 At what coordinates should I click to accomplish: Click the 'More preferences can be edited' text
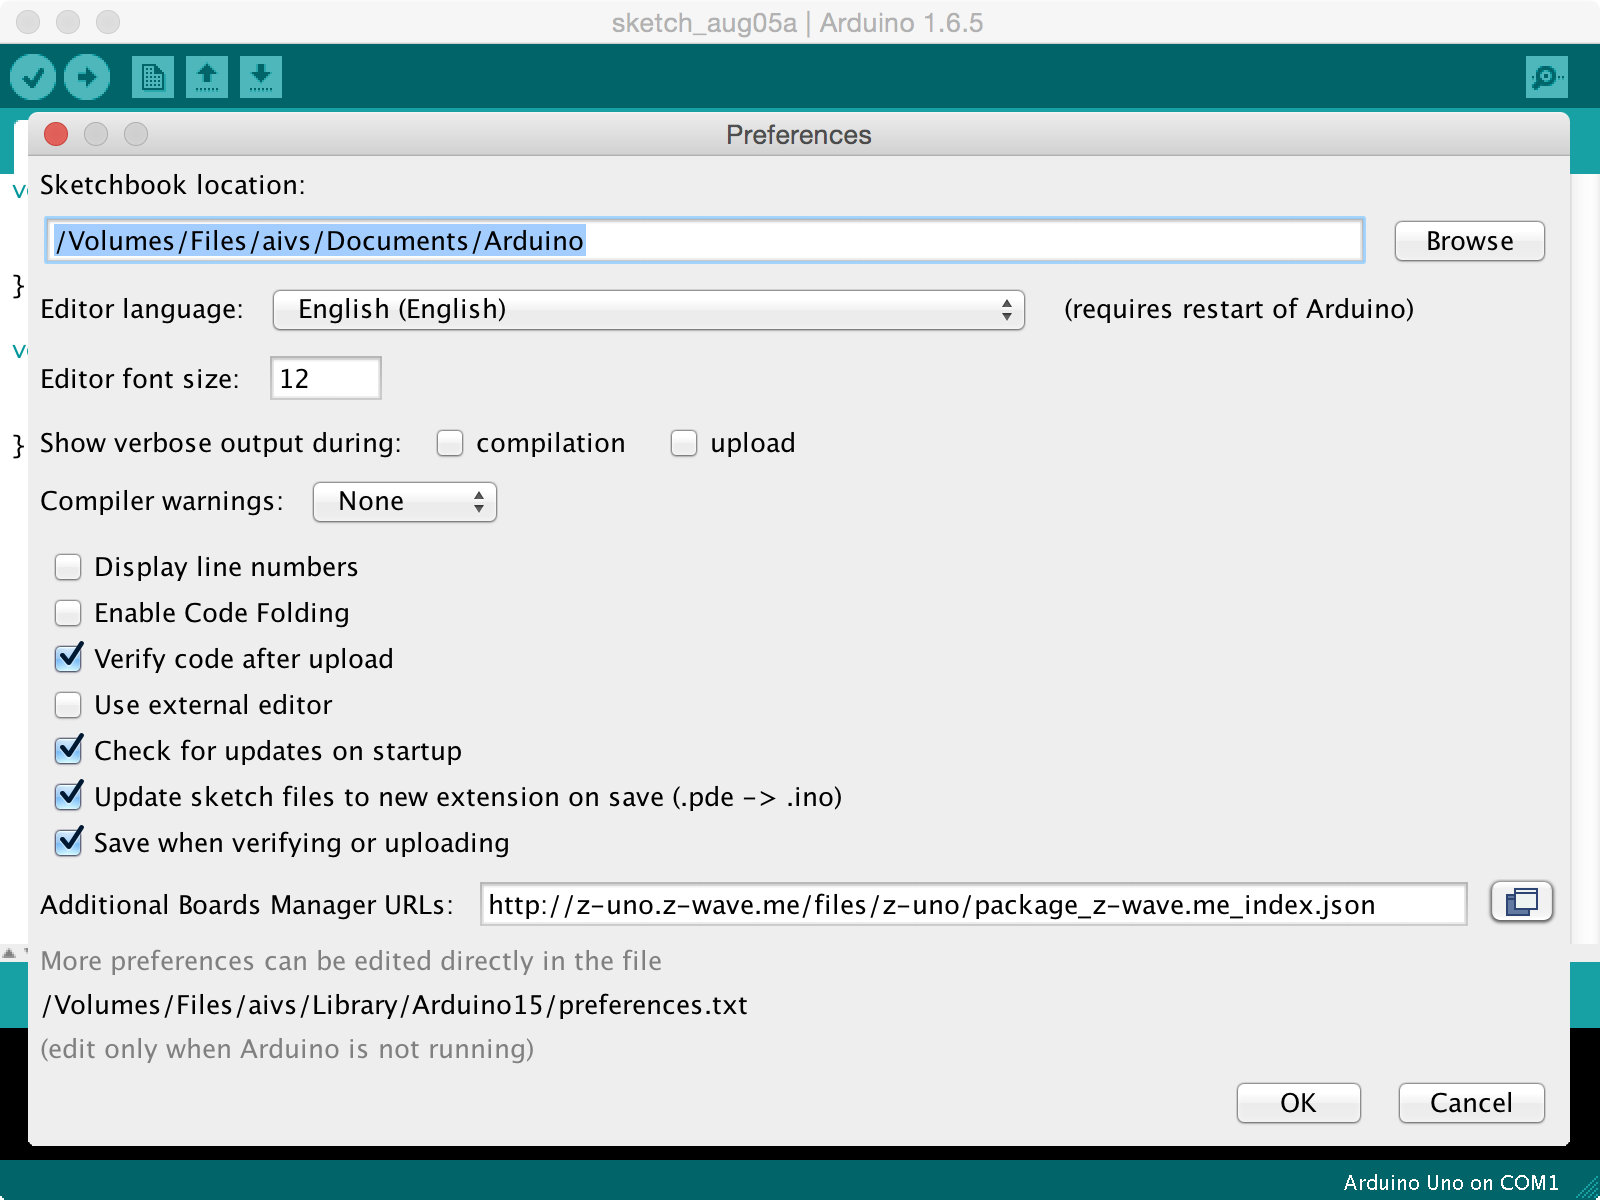tap(351, 961)
